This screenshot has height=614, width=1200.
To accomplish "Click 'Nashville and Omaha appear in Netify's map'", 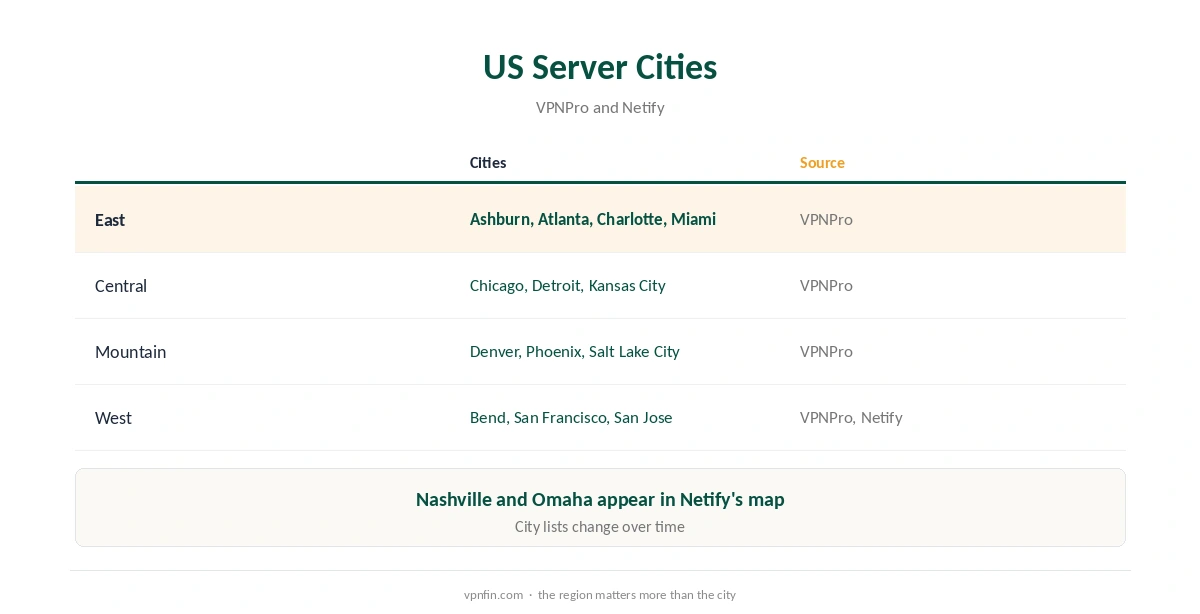I will [x=600, y=499].
